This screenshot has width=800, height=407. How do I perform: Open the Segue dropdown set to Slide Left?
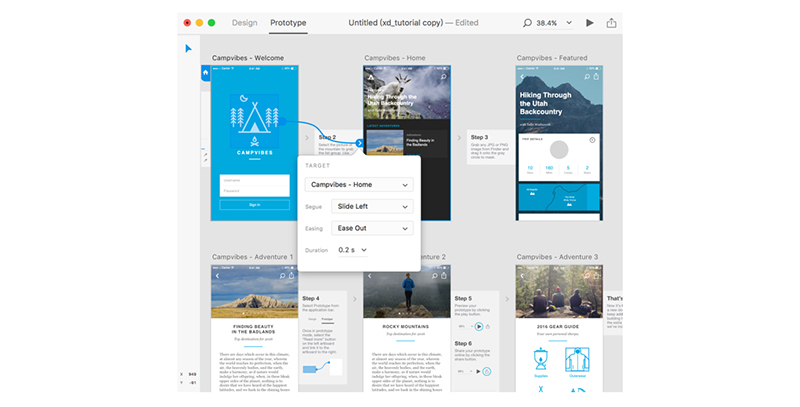point(372,206)
